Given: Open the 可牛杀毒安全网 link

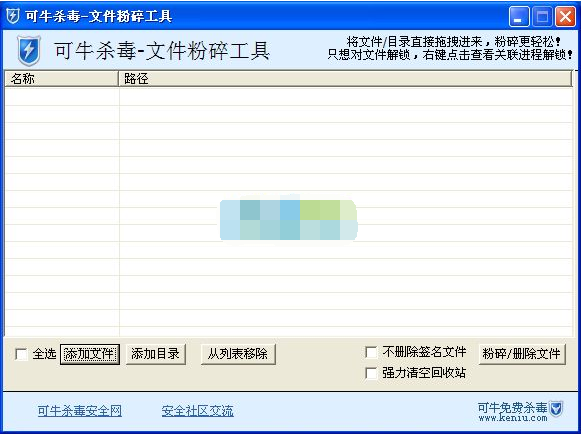Looking at the screenshot, I should click(x=80, y=410).
